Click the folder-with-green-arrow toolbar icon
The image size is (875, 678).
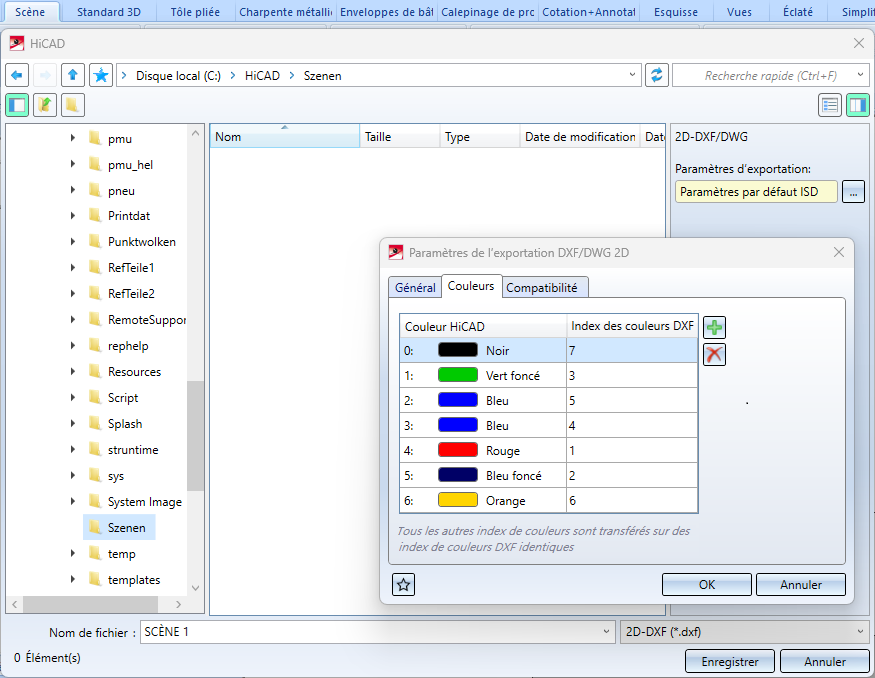tap(45, 105)
